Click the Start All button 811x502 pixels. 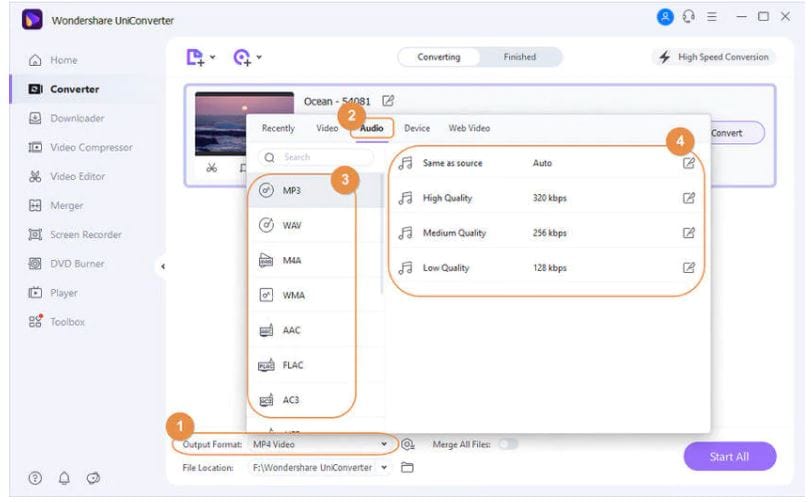pos(729,457)
